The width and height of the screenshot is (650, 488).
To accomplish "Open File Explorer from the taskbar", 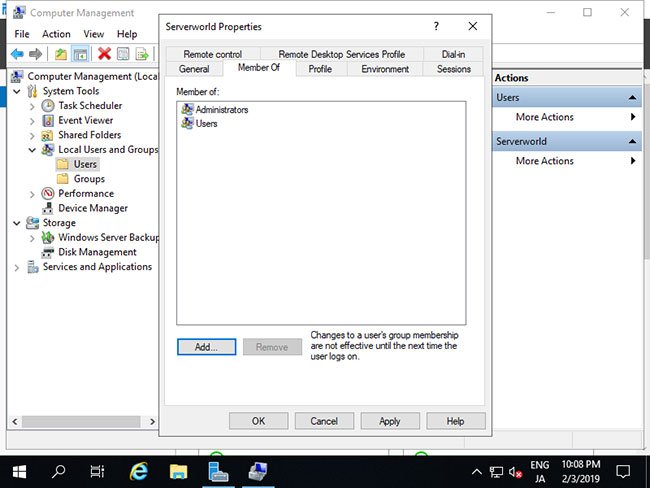I will (x=178, y=472).
